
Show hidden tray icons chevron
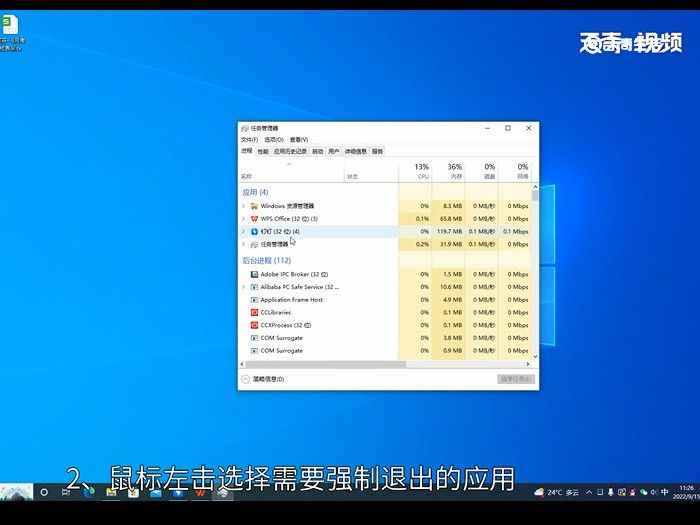click(x=589, y=492)
